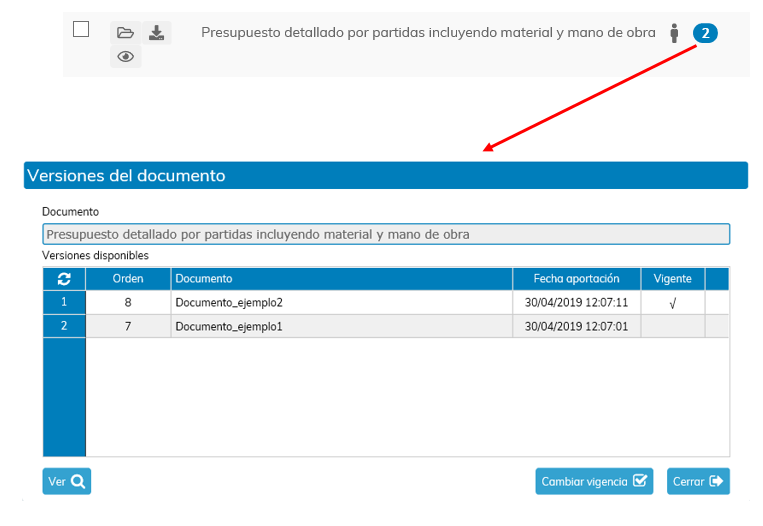Screen dimensions: 763x526
Task: Click the Documento name text field
Action: click(x=385, y=234)
